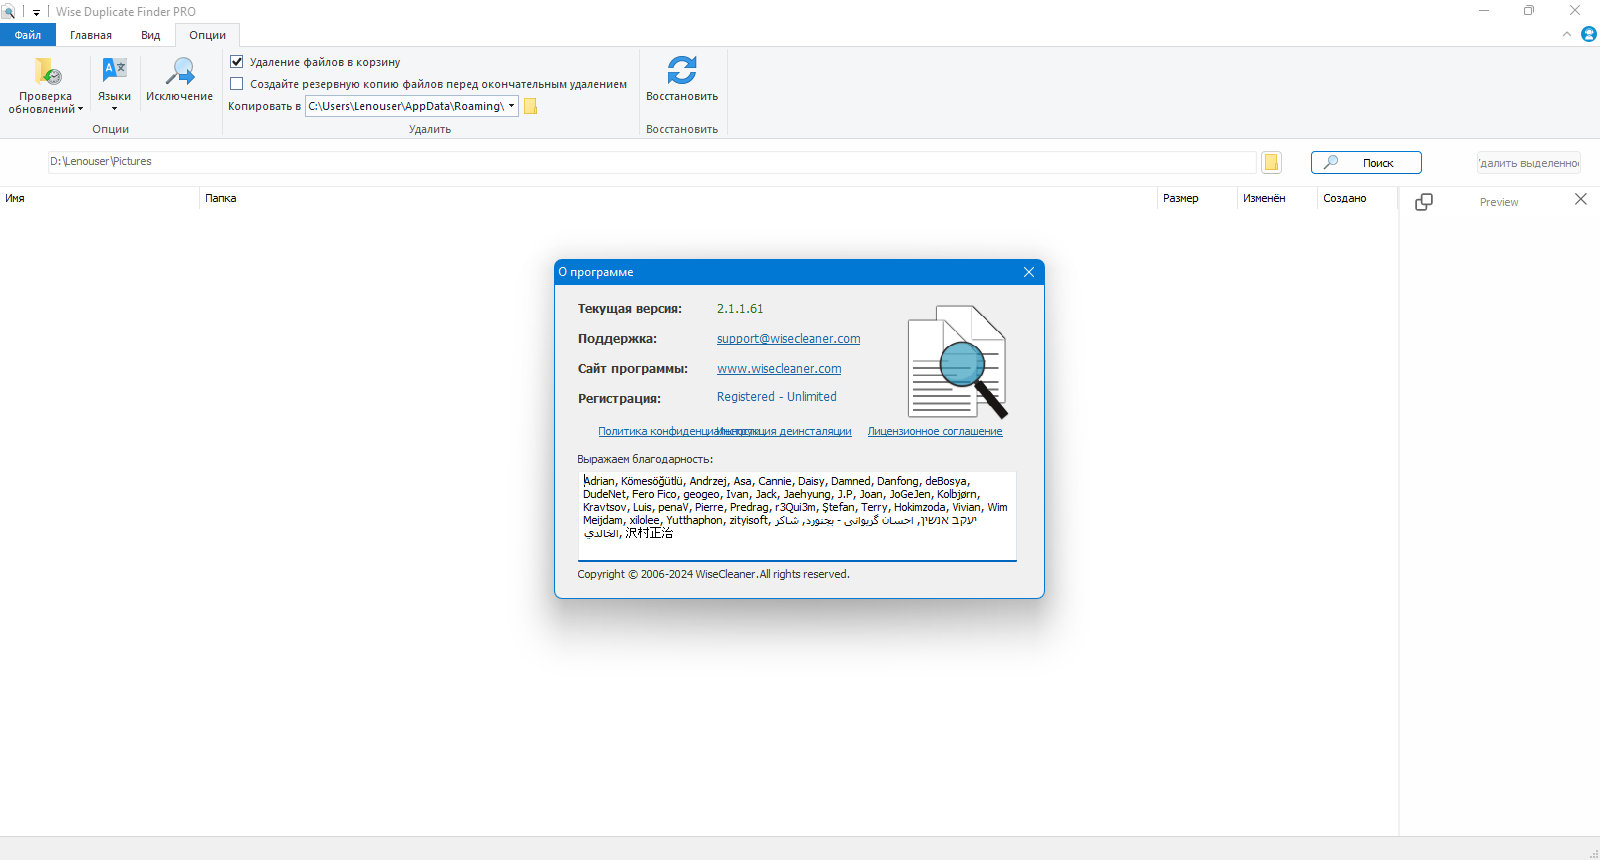Viewport: 1600px width, 860px height.
Task: Click the D:\Lenouser\Pictures path field
Action: click(652, 162)
